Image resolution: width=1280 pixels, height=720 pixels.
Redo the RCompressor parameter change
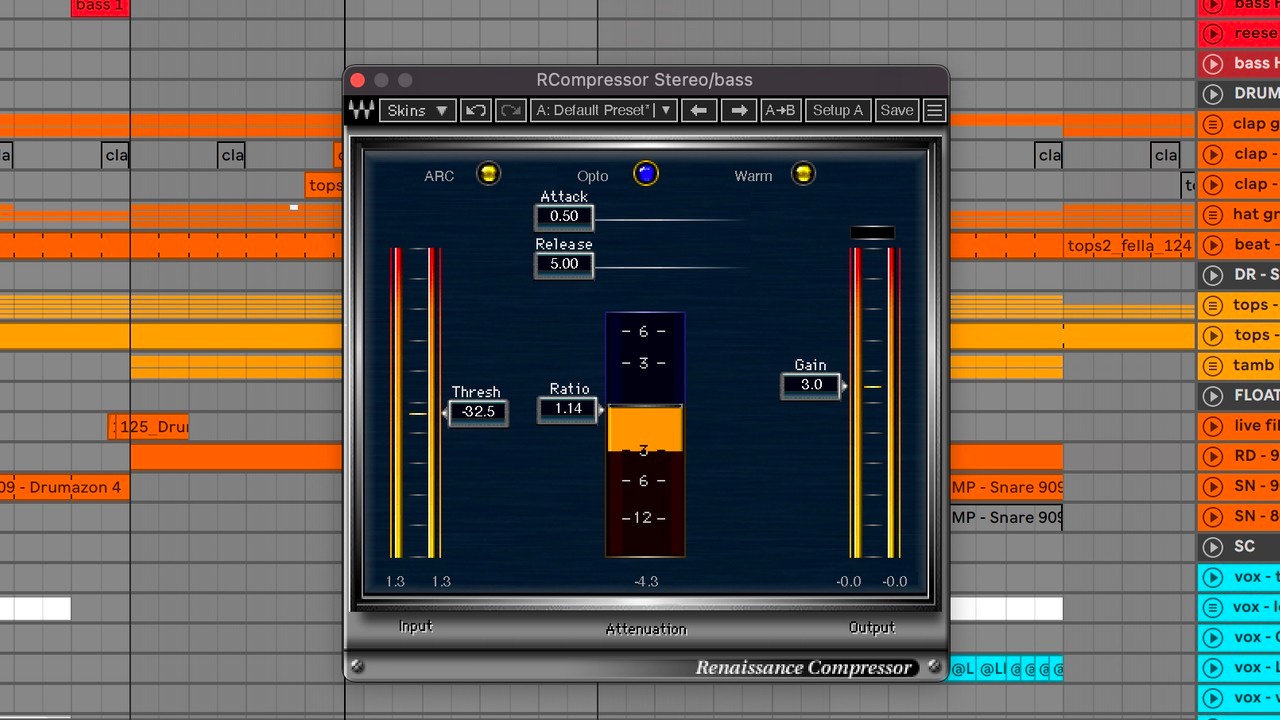pyautogui.click(x=510, y=110)
